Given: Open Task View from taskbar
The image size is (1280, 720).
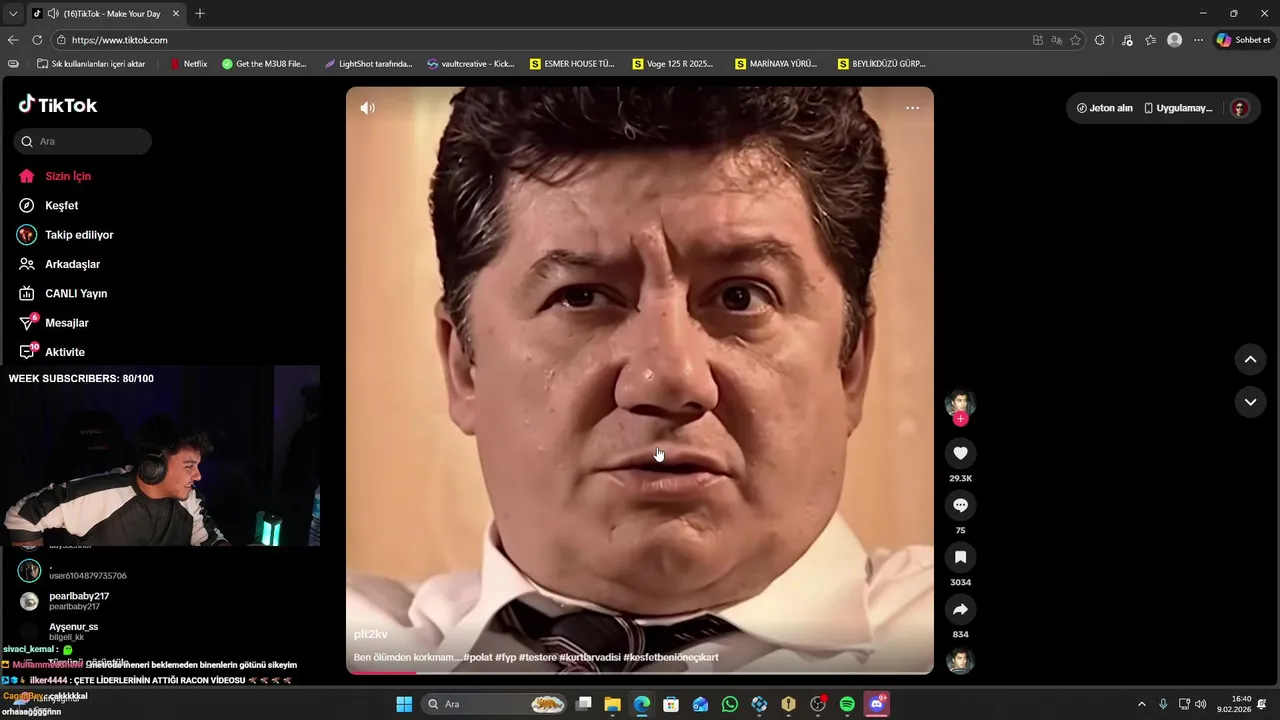Looking at the screenshot, I should (x=584, y=704).
